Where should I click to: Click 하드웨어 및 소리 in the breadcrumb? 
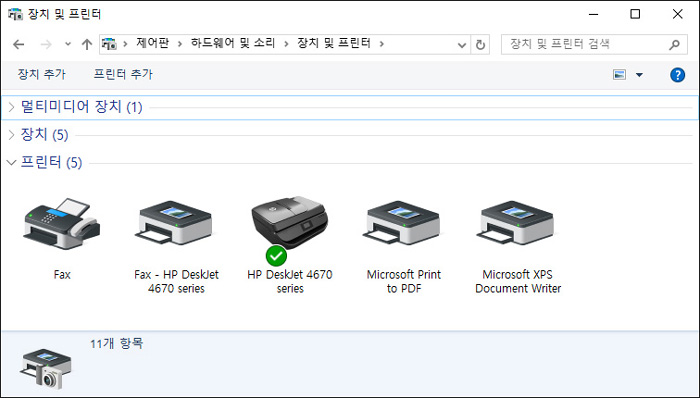point(233,43)
